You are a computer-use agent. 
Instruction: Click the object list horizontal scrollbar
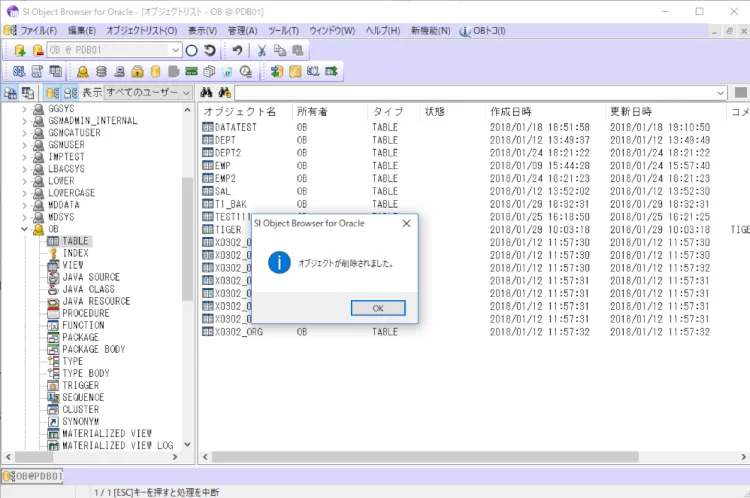tap(425, 457)
